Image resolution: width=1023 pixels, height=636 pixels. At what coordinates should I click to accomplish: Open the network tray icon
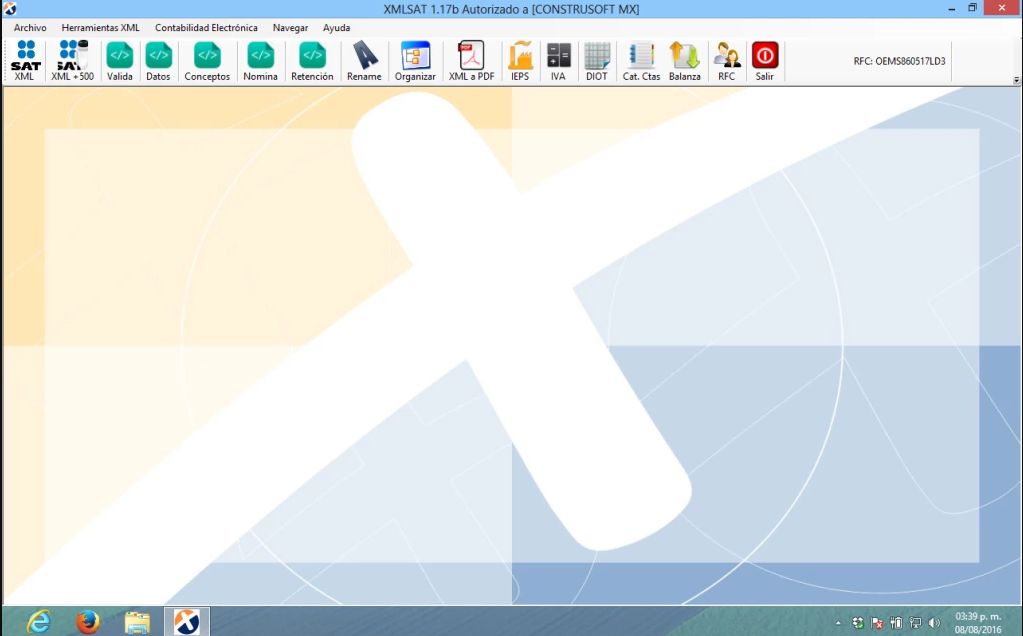click(915, 623)
